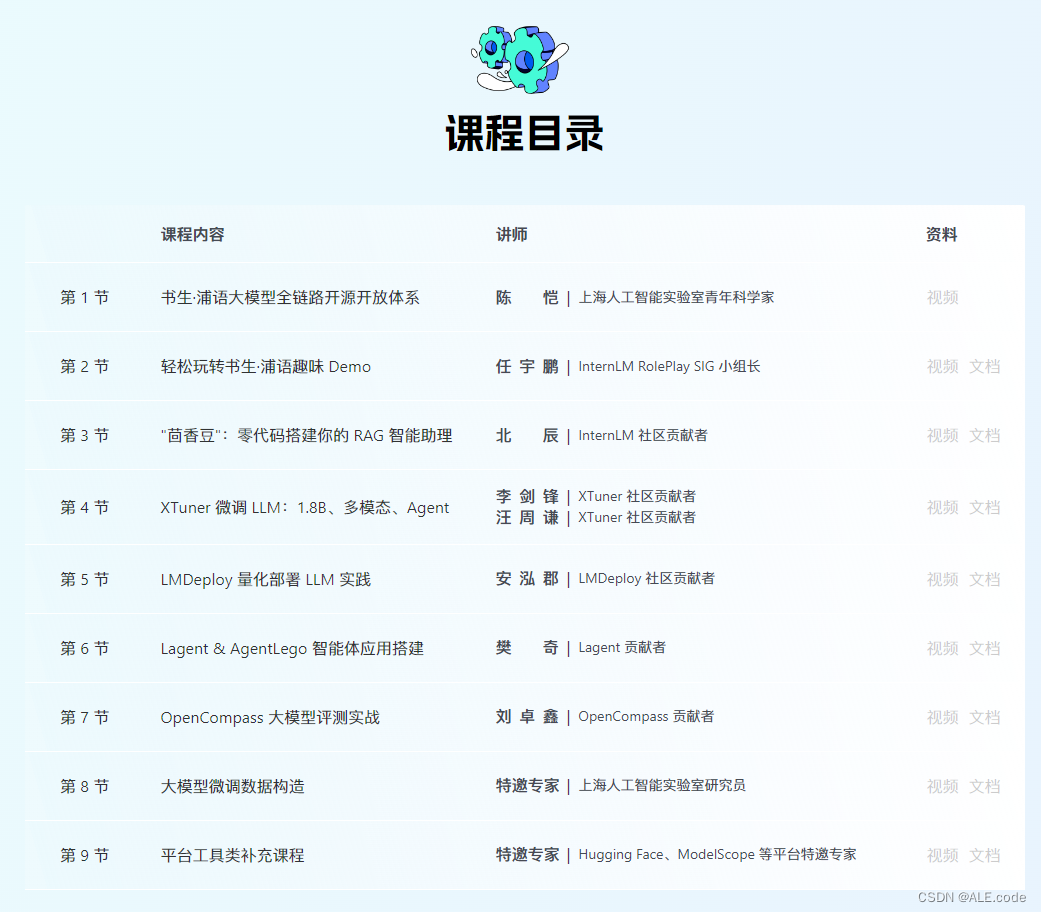This screenshot has height=912, width=1041.
Task: Select the 第 3 节 row label
Action: (x=84, y=435)
